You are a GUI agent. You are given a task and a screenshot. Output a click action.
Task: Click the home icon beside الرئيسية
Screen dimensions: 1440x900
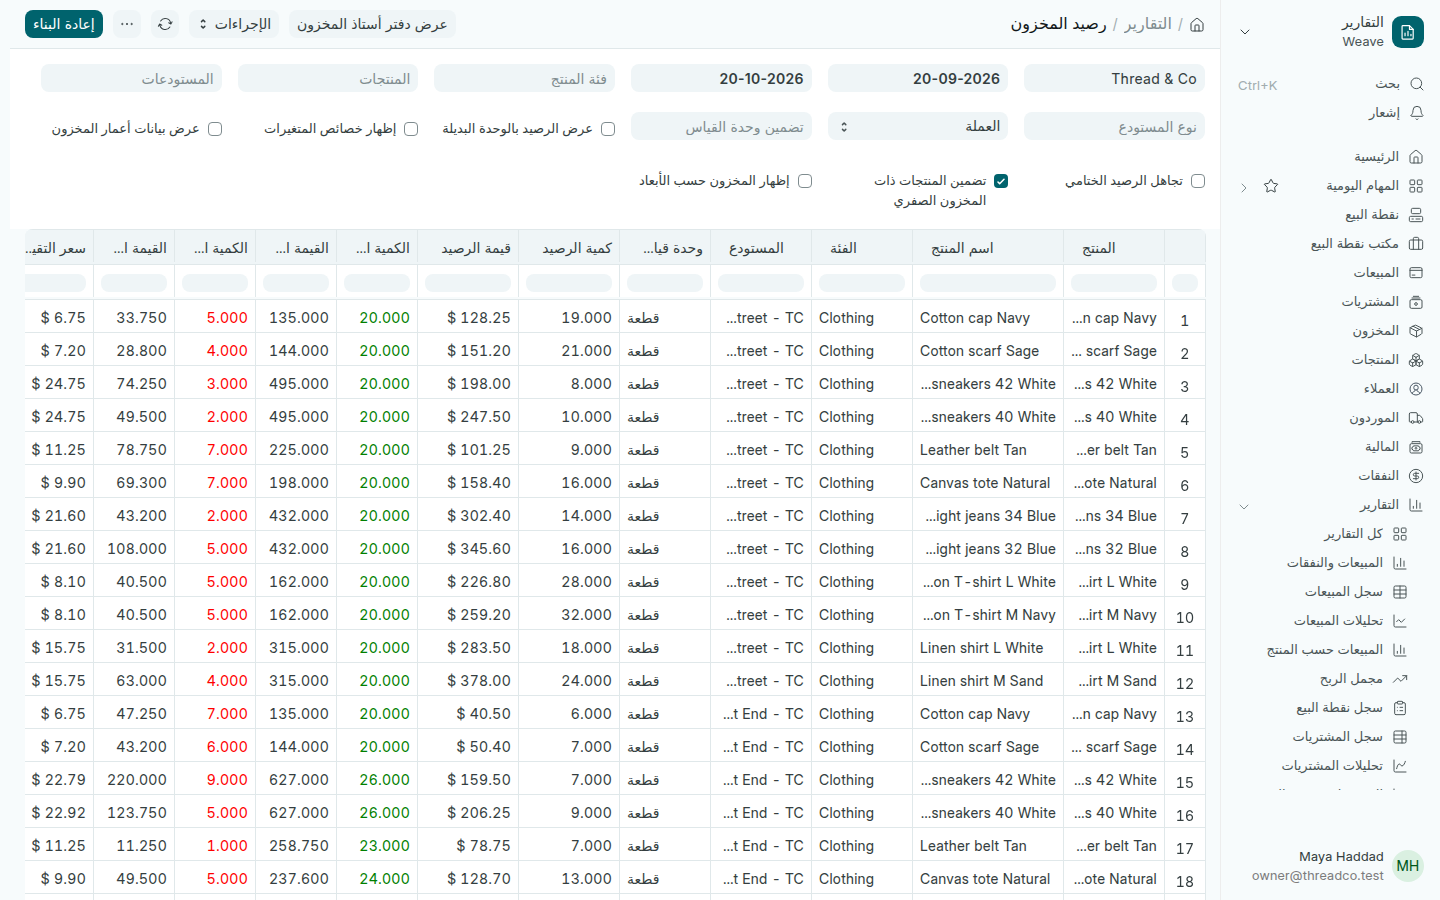[x=1416, y=157]
